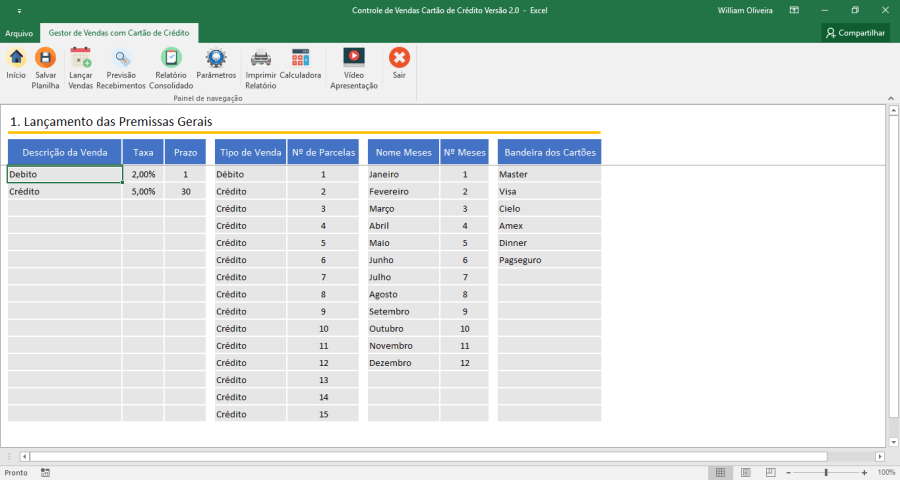The height and width of the screenshot is (480, 900).
Task: Click the Prazo column header
Action: pyautogui.click(x=185, y=152)
